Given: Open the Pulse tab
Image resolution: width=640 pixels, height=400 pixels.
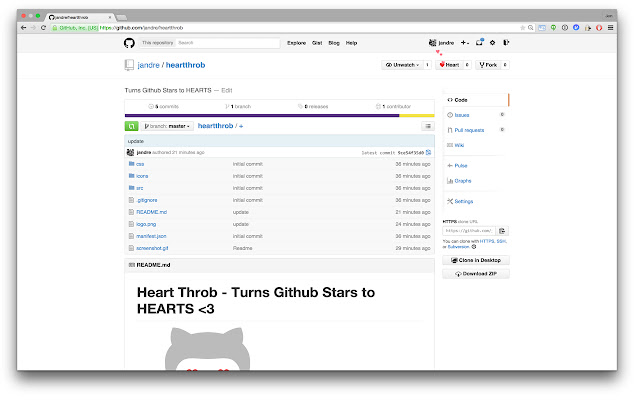Looking at the screenshot, I should [x=460, y=166].
